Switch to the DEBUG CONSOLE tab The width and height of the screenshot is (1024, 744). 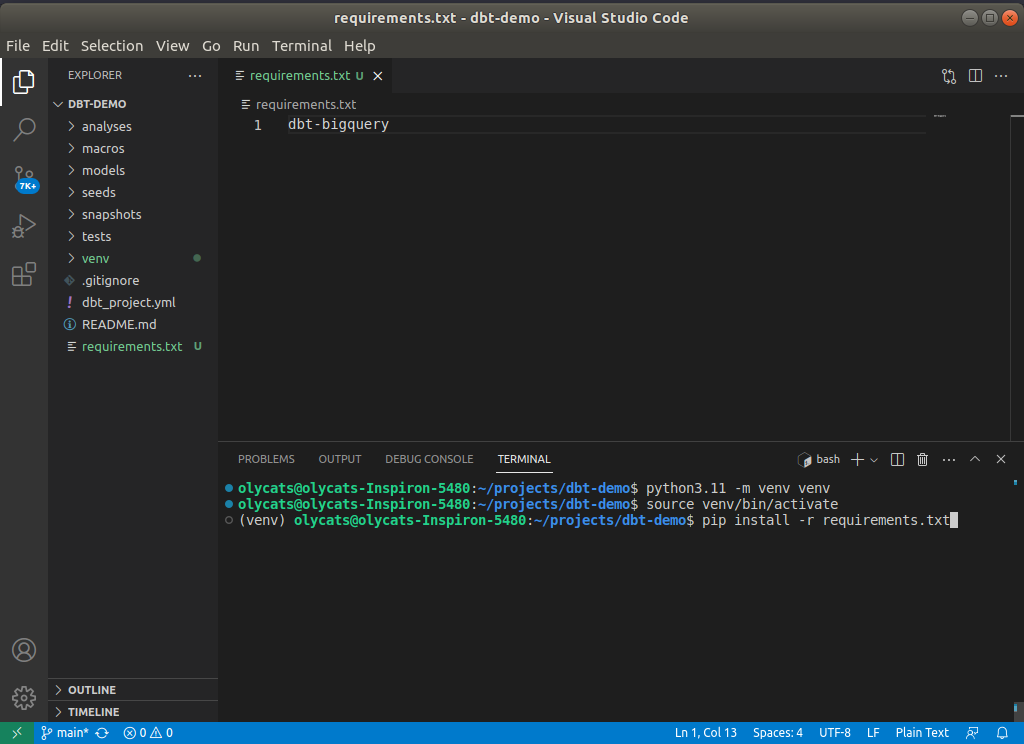429,459
